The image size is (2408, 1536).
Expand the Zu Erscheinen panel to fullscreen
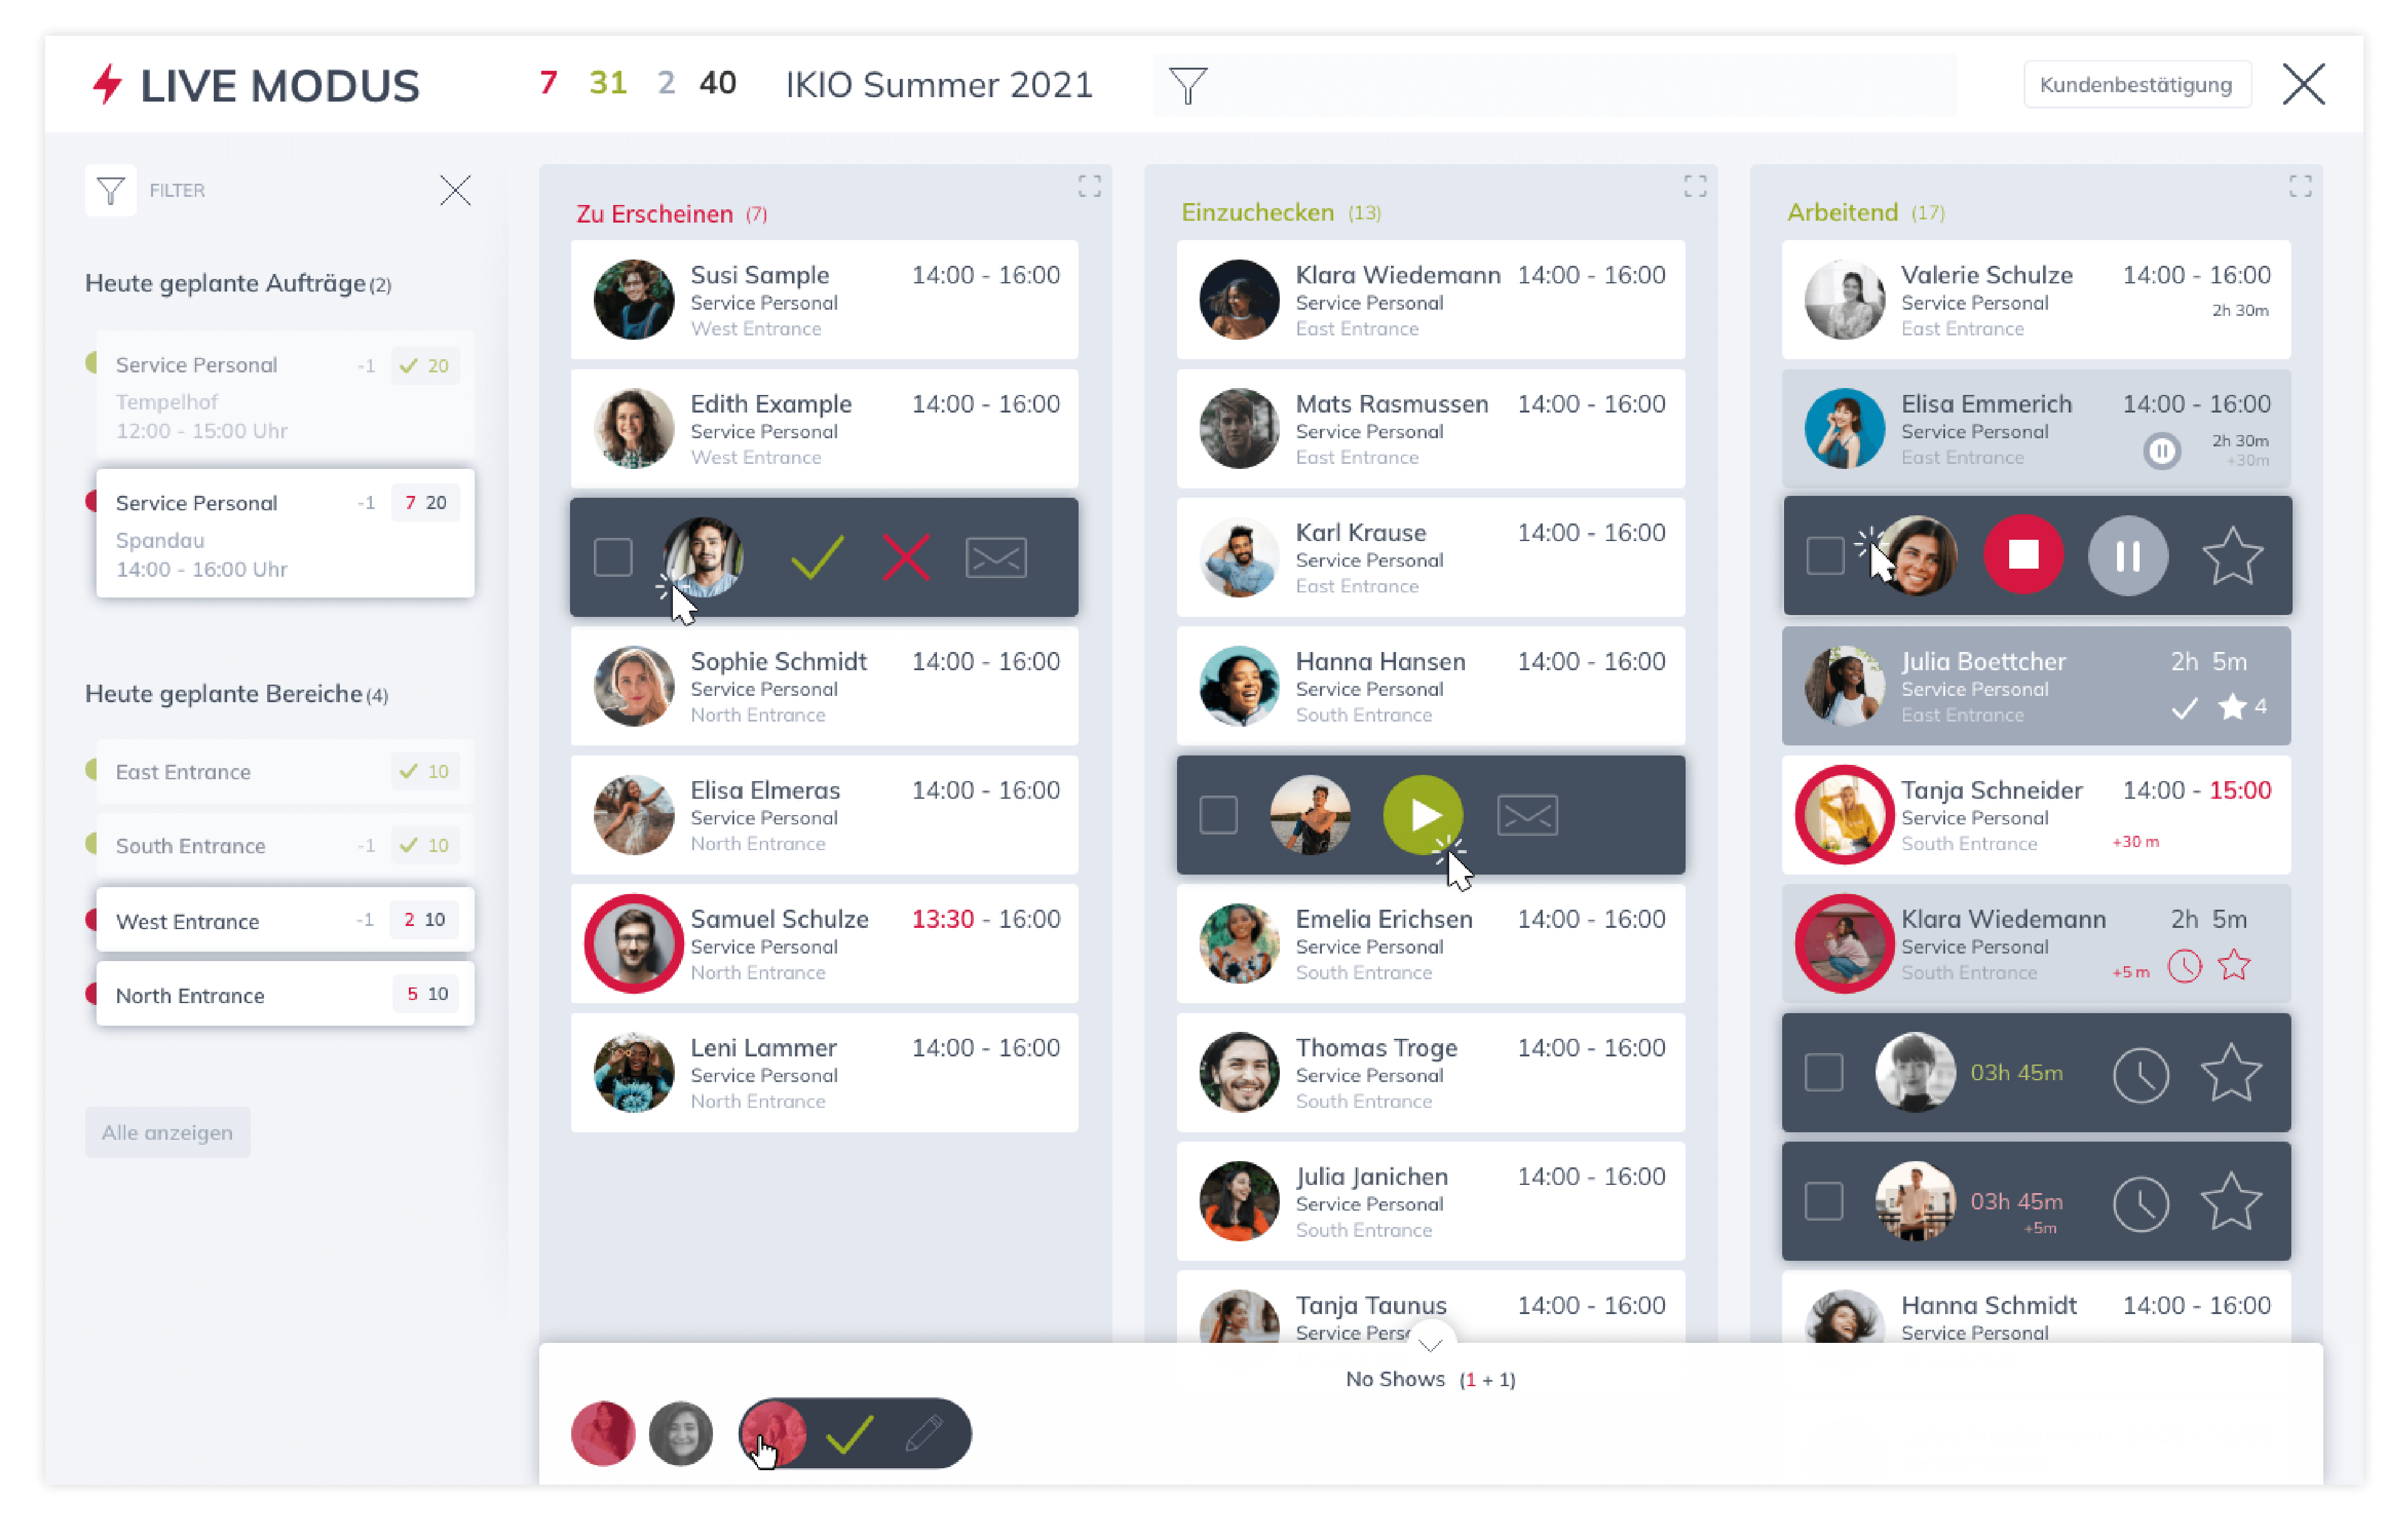pyautogui.click(x=1090, y=188)
